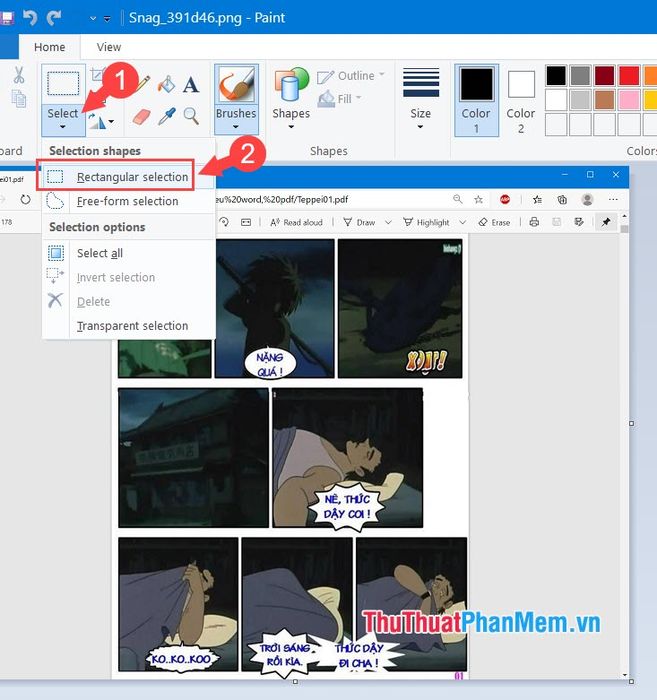Click the Redo arrow in title bar
657x700 pixels.
click(x=54, y=18)
